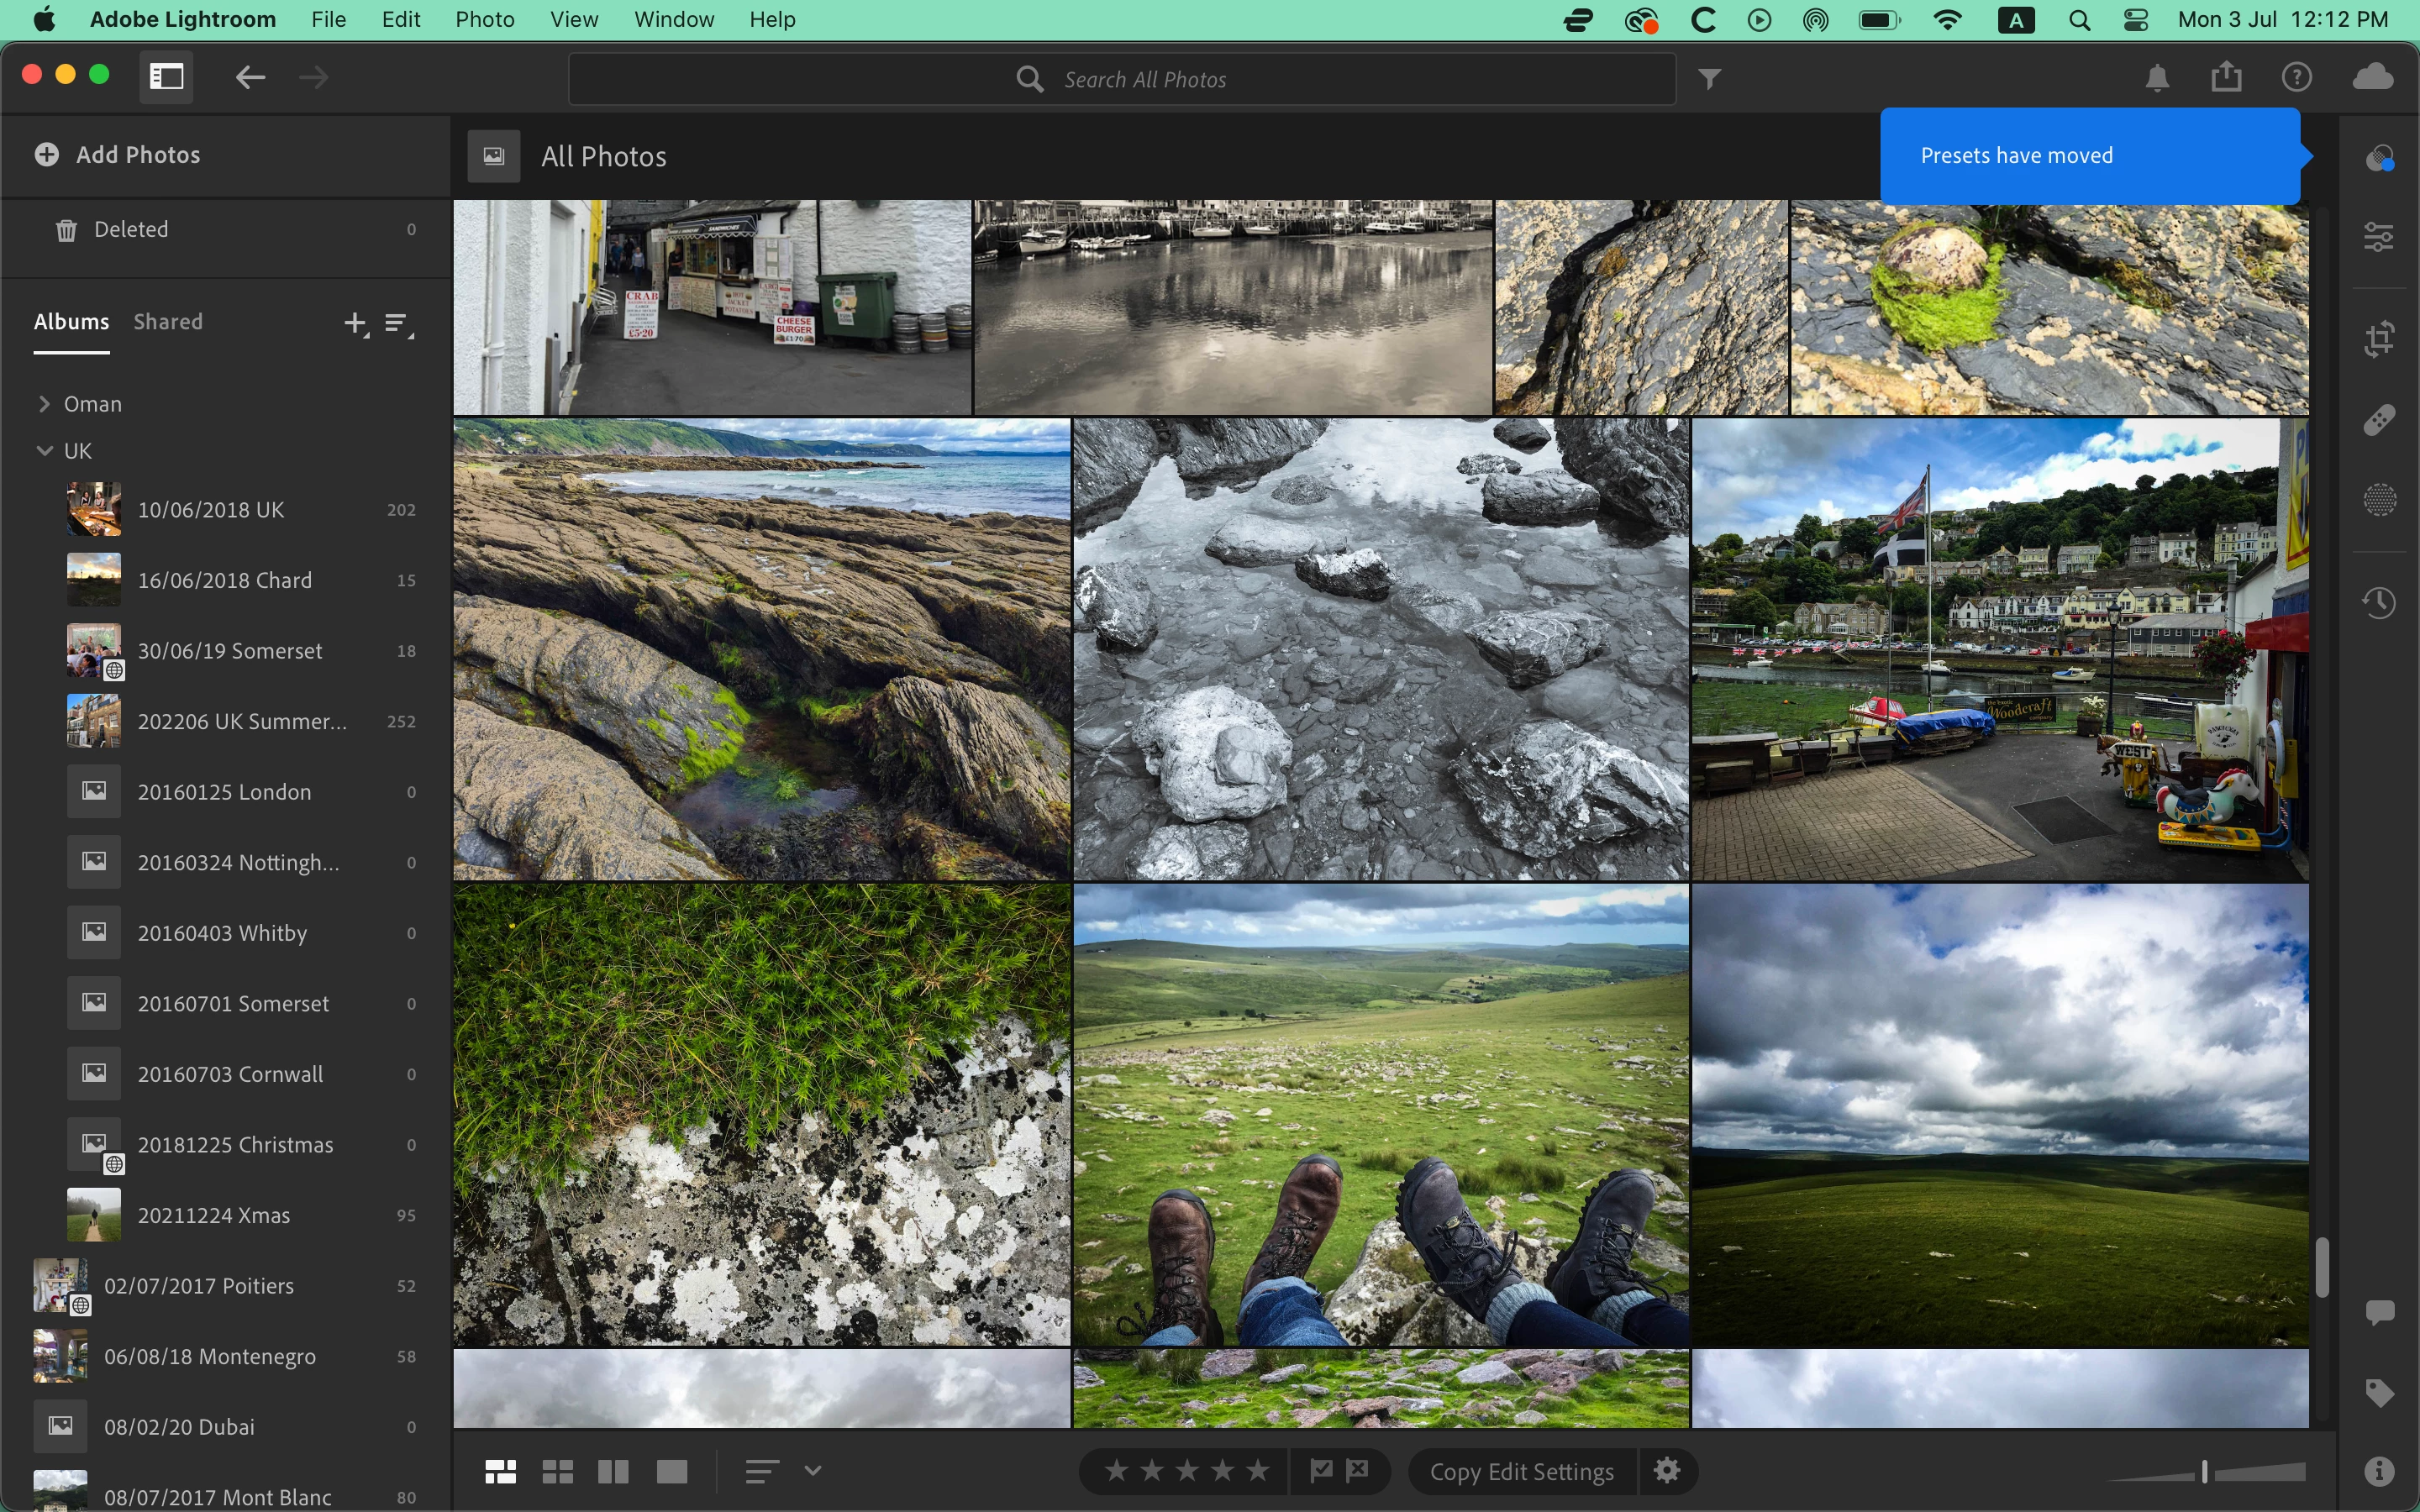Adjust the thumbnail size slider

click(2204, 1471)
